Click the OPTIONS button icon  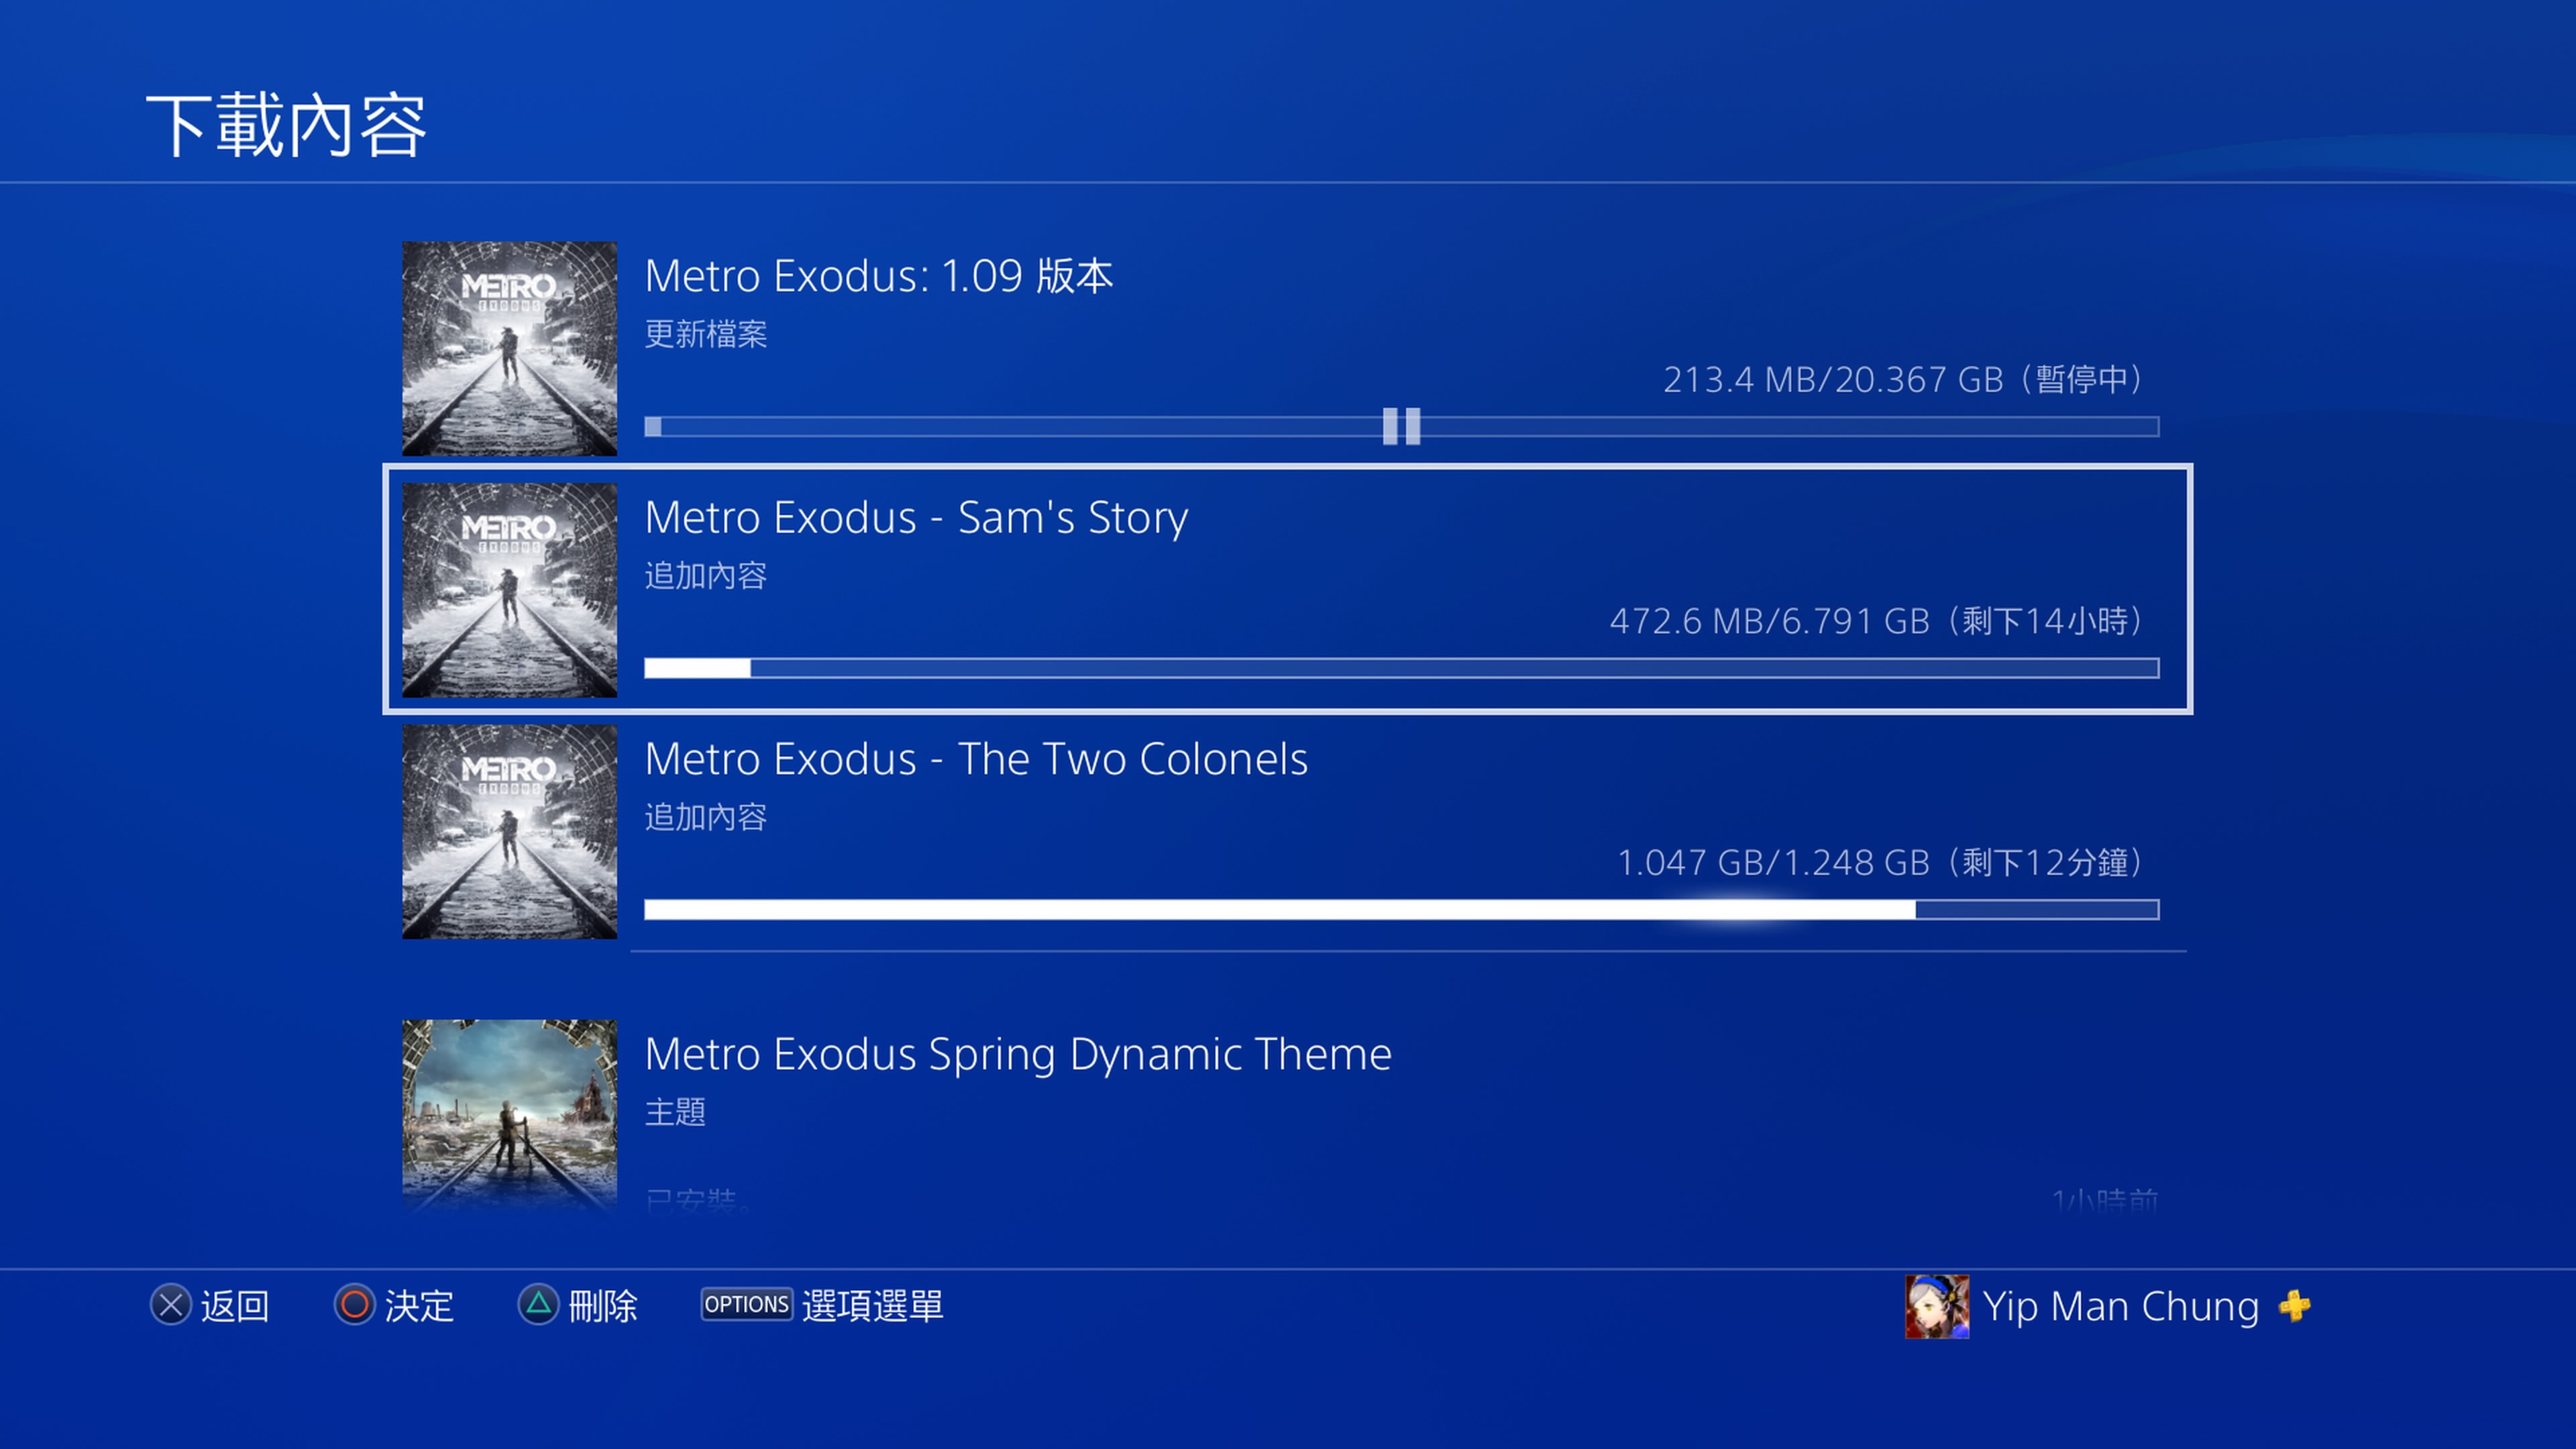(x=746, y=1304)
